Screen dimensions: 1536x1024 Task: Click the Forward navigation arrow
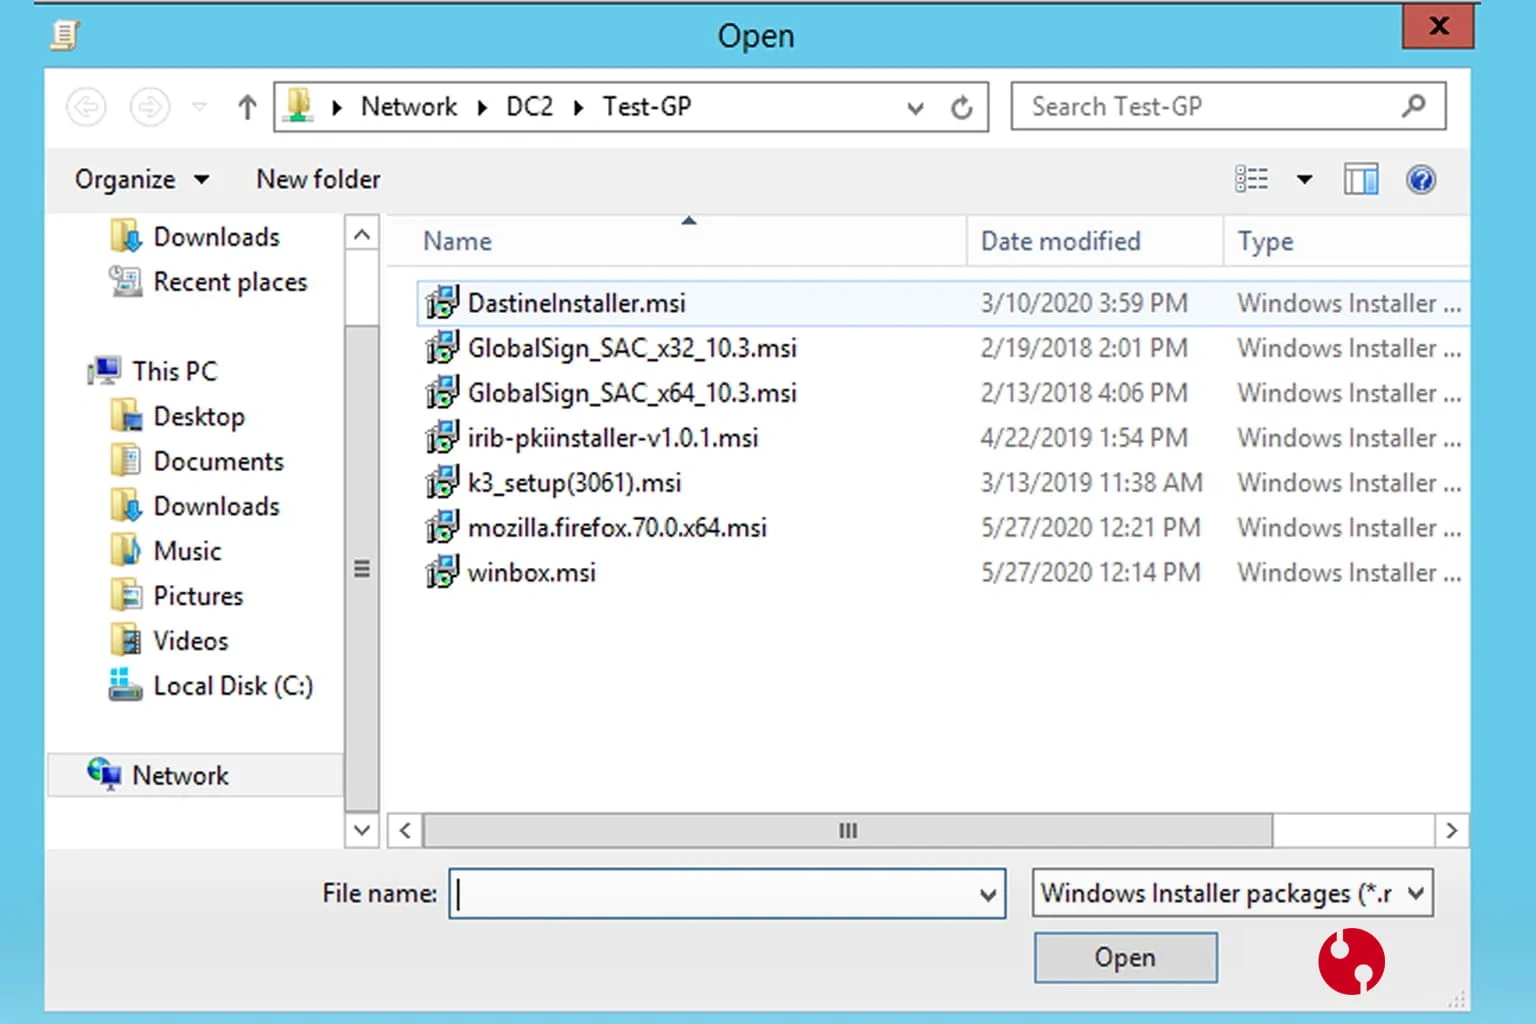click(150, 107)
